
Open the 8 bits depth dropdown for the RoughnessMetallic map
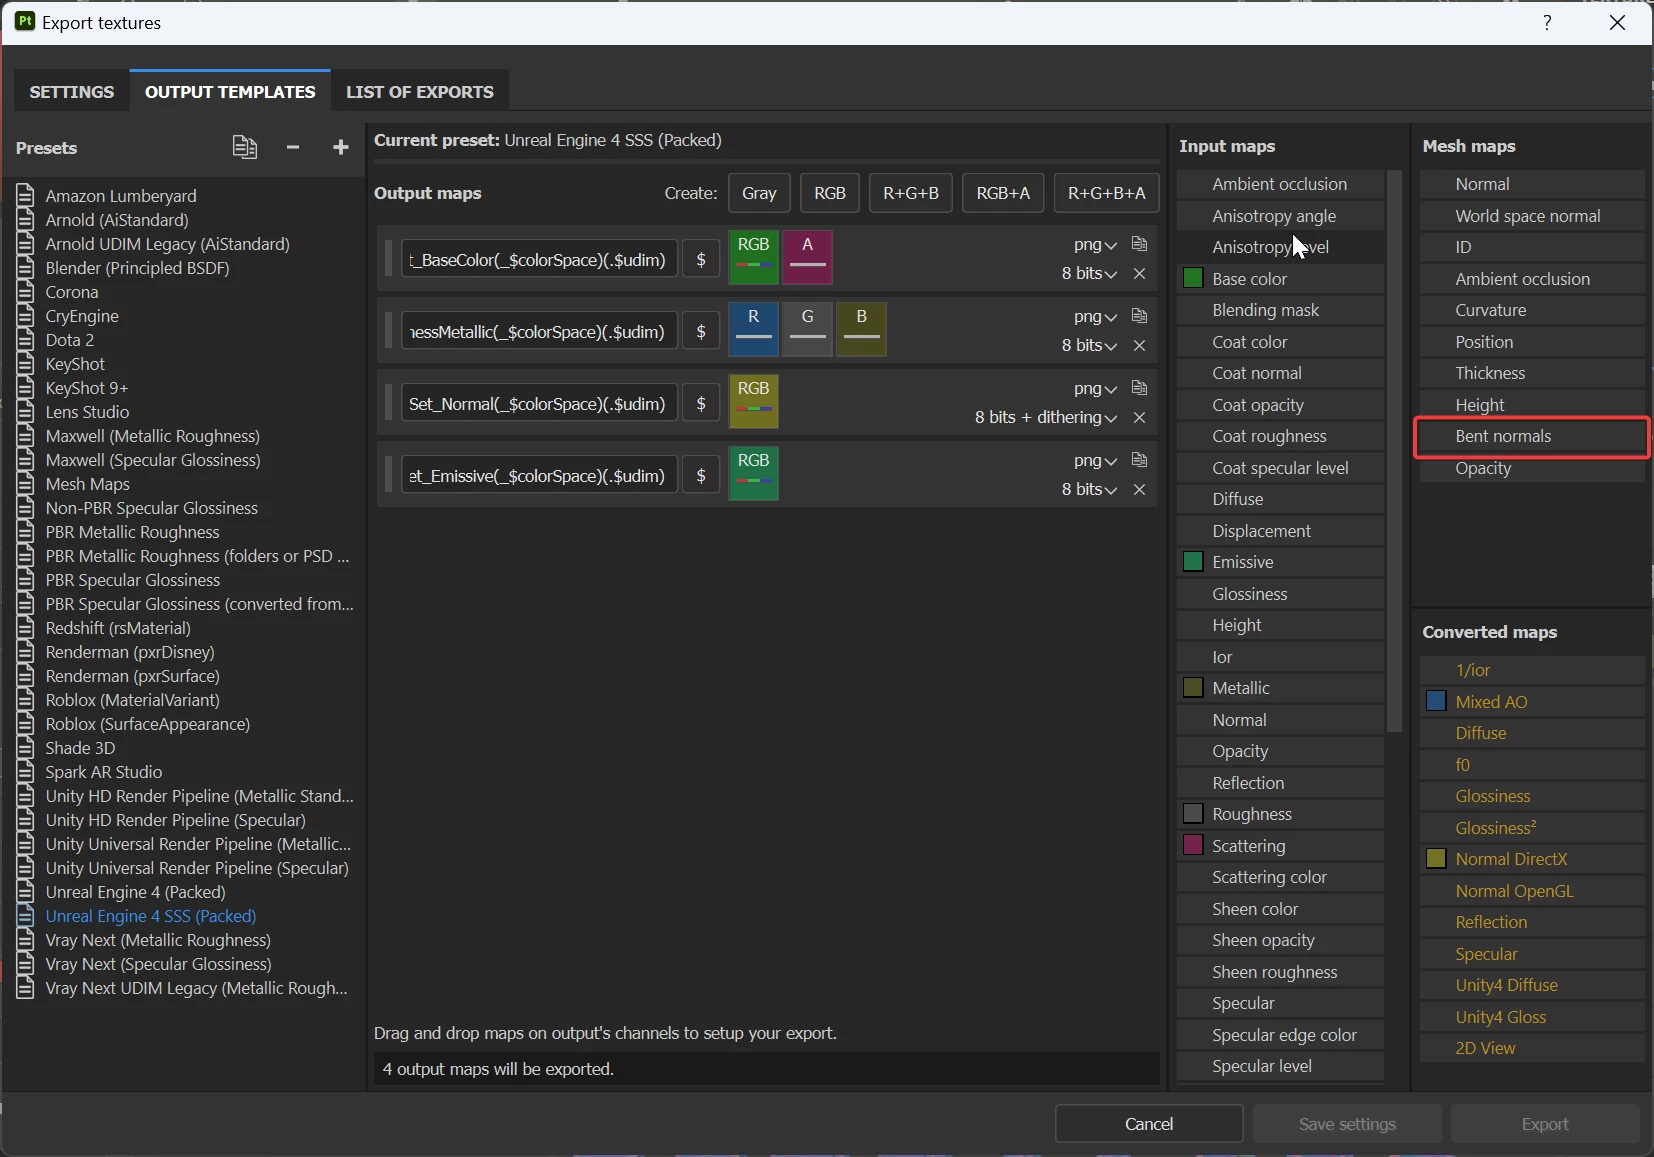tap(1089, 345)
